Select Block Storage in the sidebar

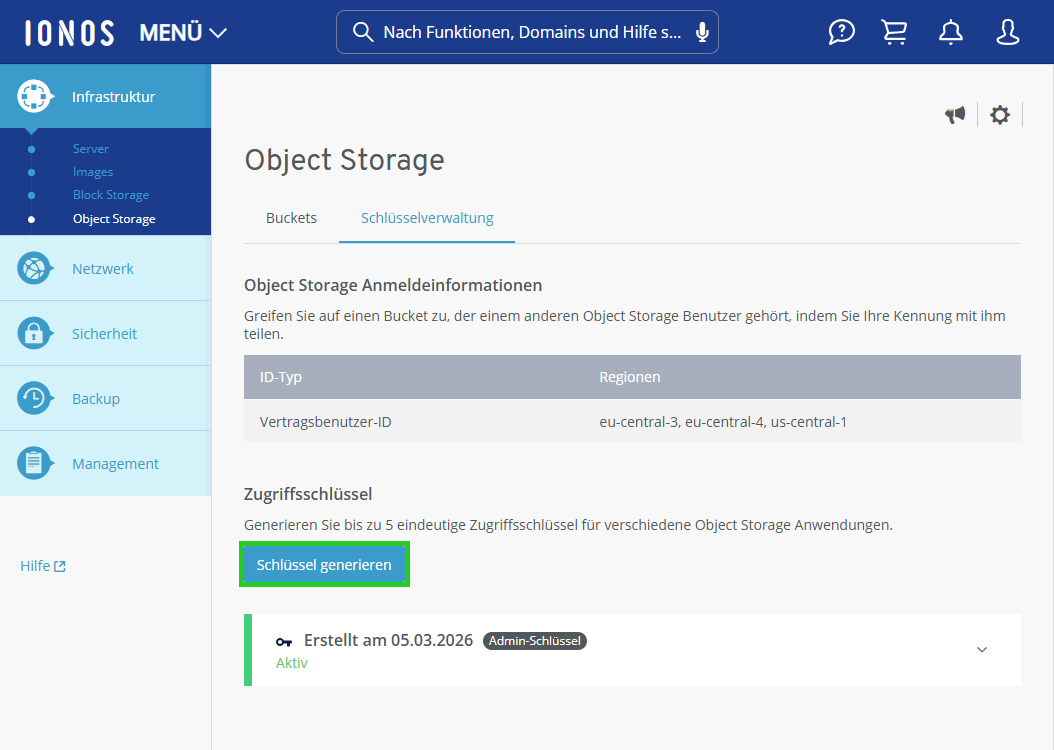(x=110, y=194)
